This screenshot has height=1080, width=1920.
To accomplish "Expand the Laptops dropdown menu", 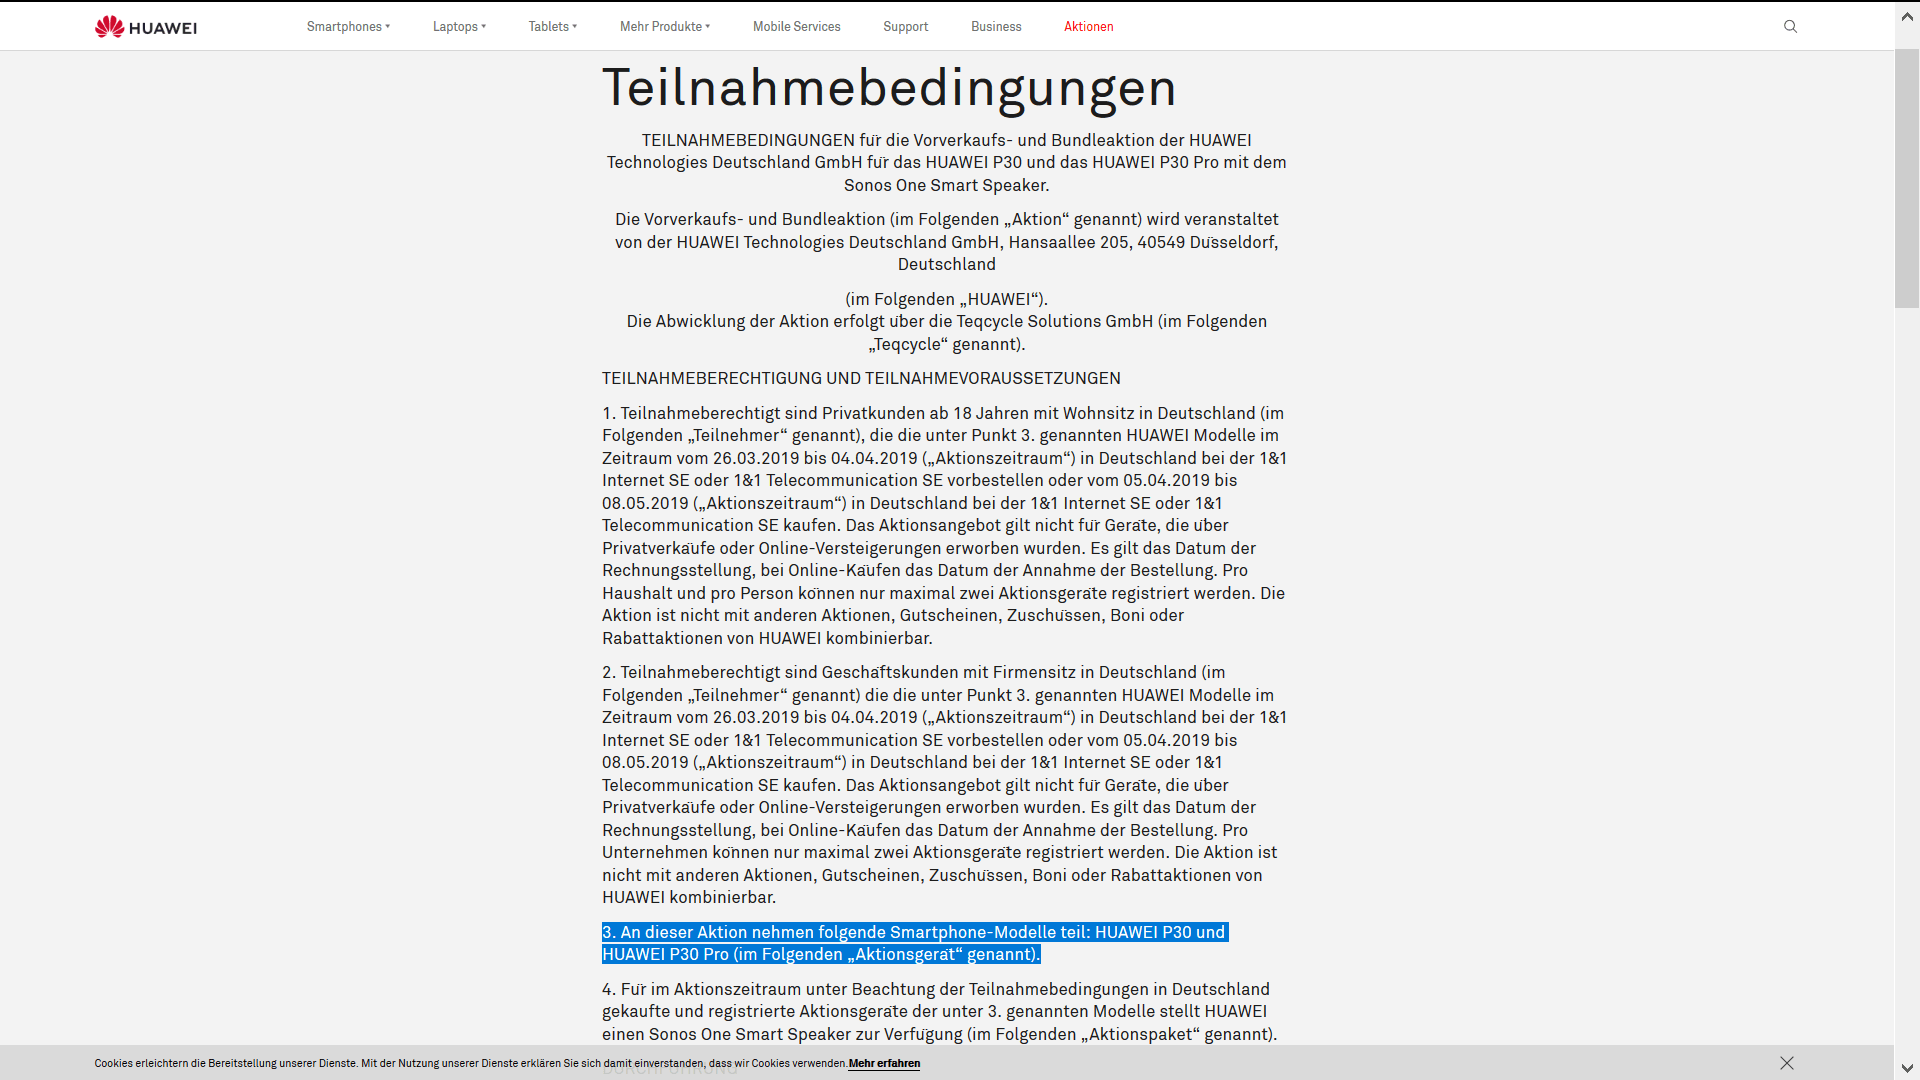I will point(459,27).
